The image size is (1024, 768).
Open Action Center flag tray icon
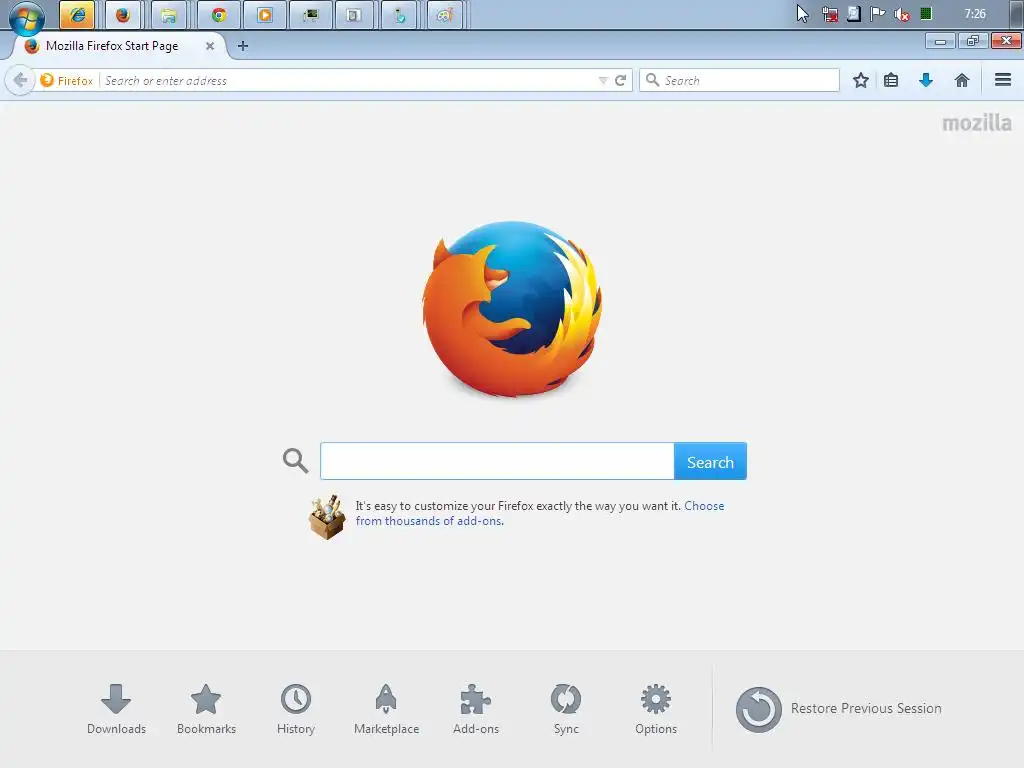[878, 14]
